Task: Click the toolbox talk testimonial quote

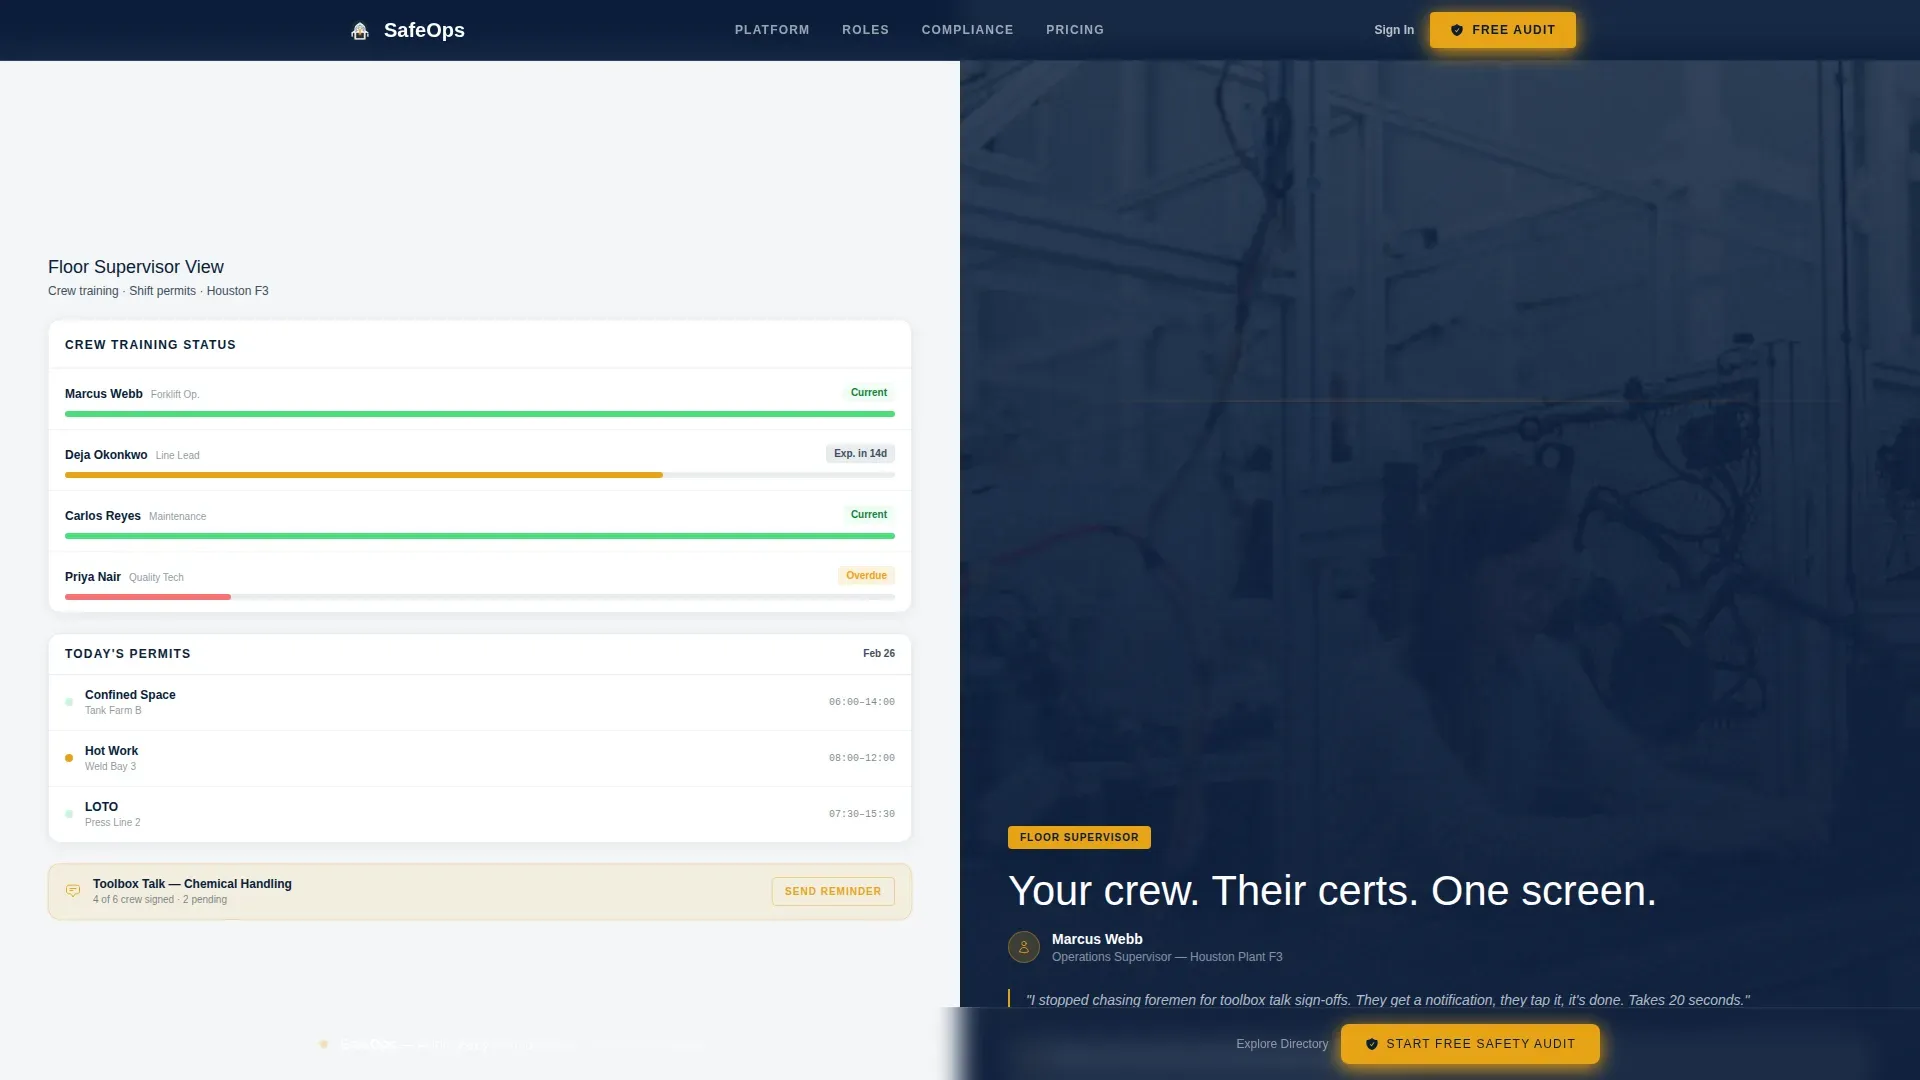Action: [x=1388, y=1000]
